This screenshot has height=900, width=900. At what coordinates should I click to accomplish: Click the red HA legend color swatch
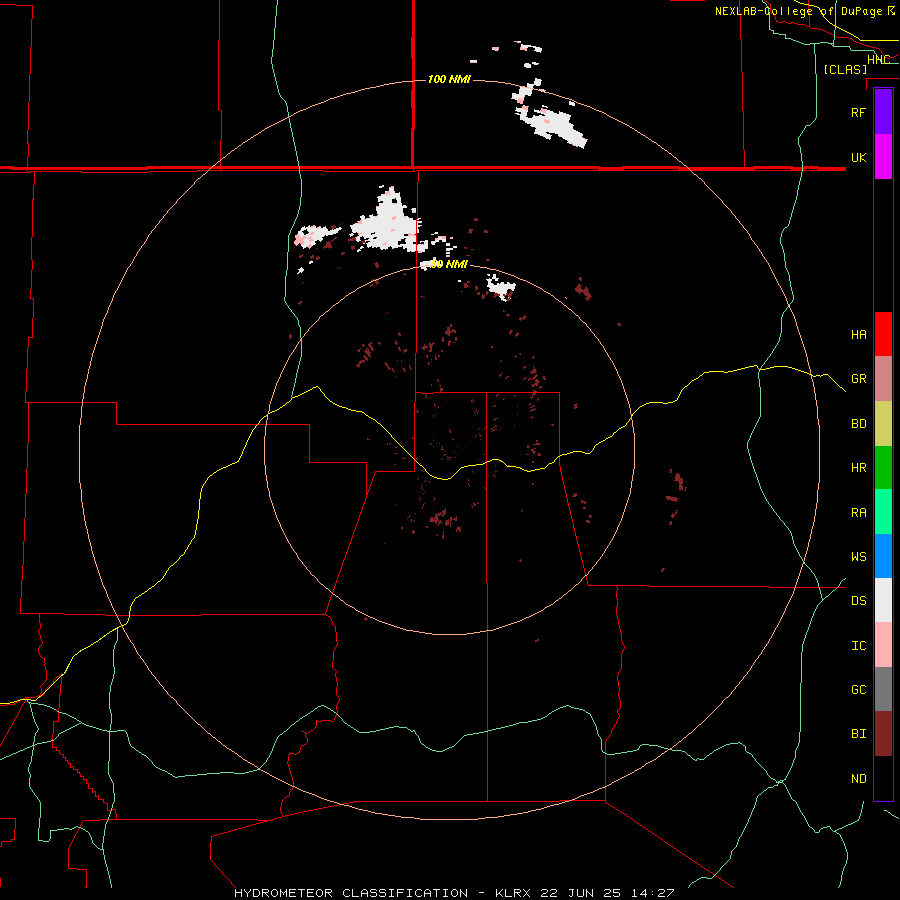[883, 334]
